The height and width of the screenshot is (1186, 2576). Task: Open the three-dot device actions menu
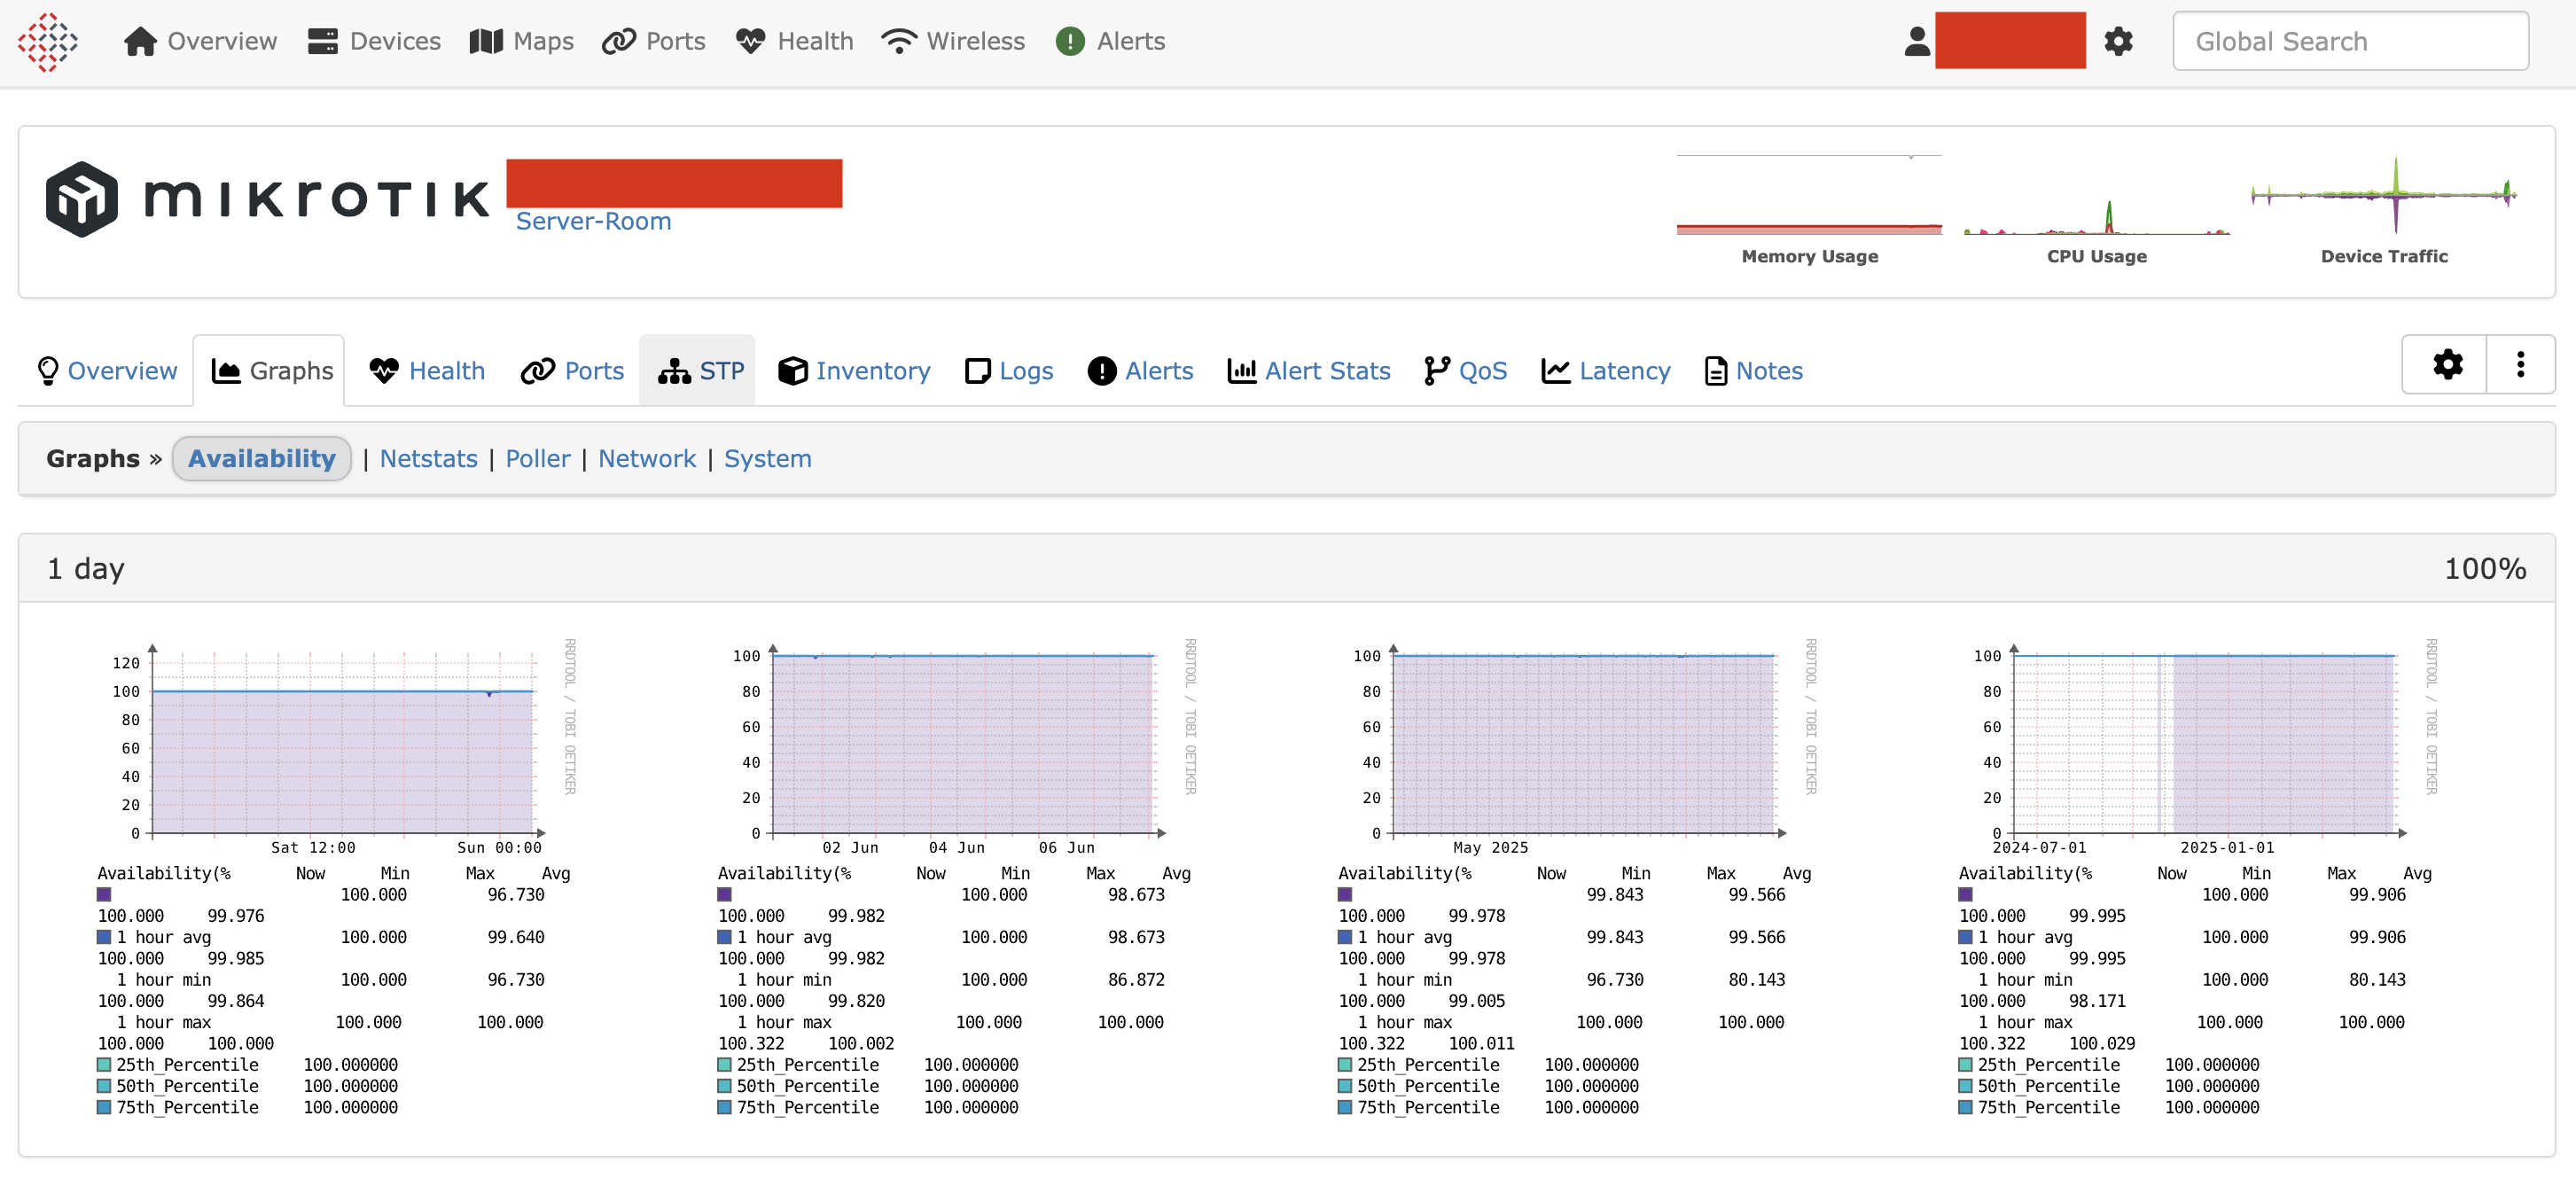pos(2520,365)
